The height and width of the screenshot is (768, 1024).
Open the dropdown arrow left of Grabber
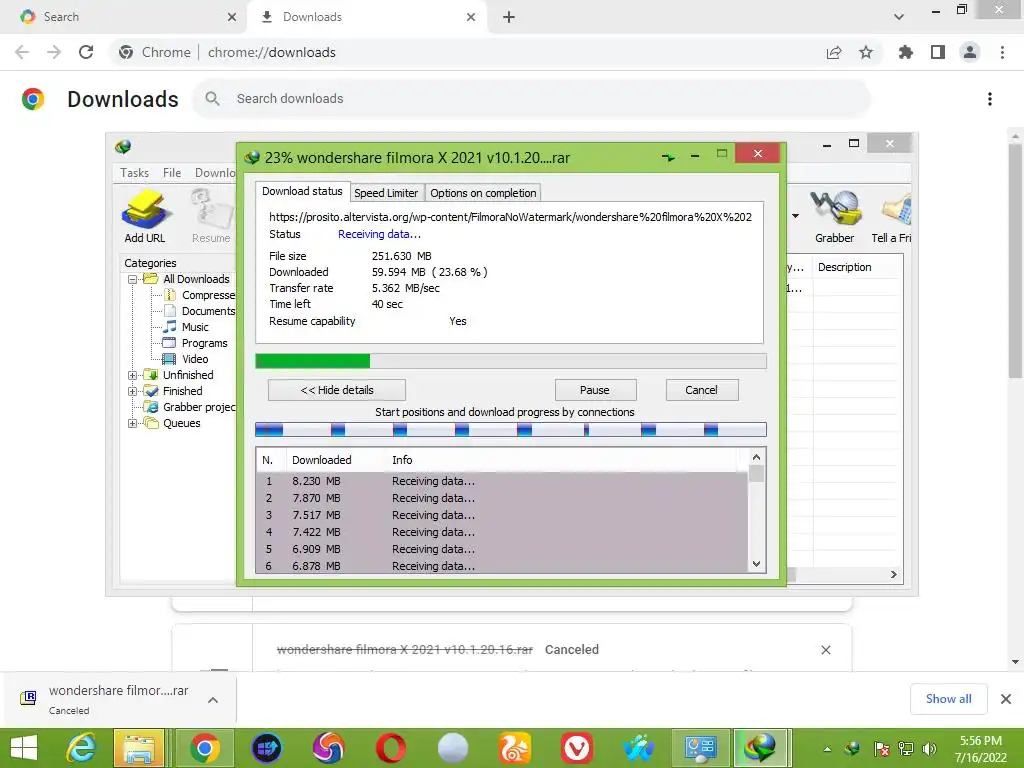click(x=795, y=216)
